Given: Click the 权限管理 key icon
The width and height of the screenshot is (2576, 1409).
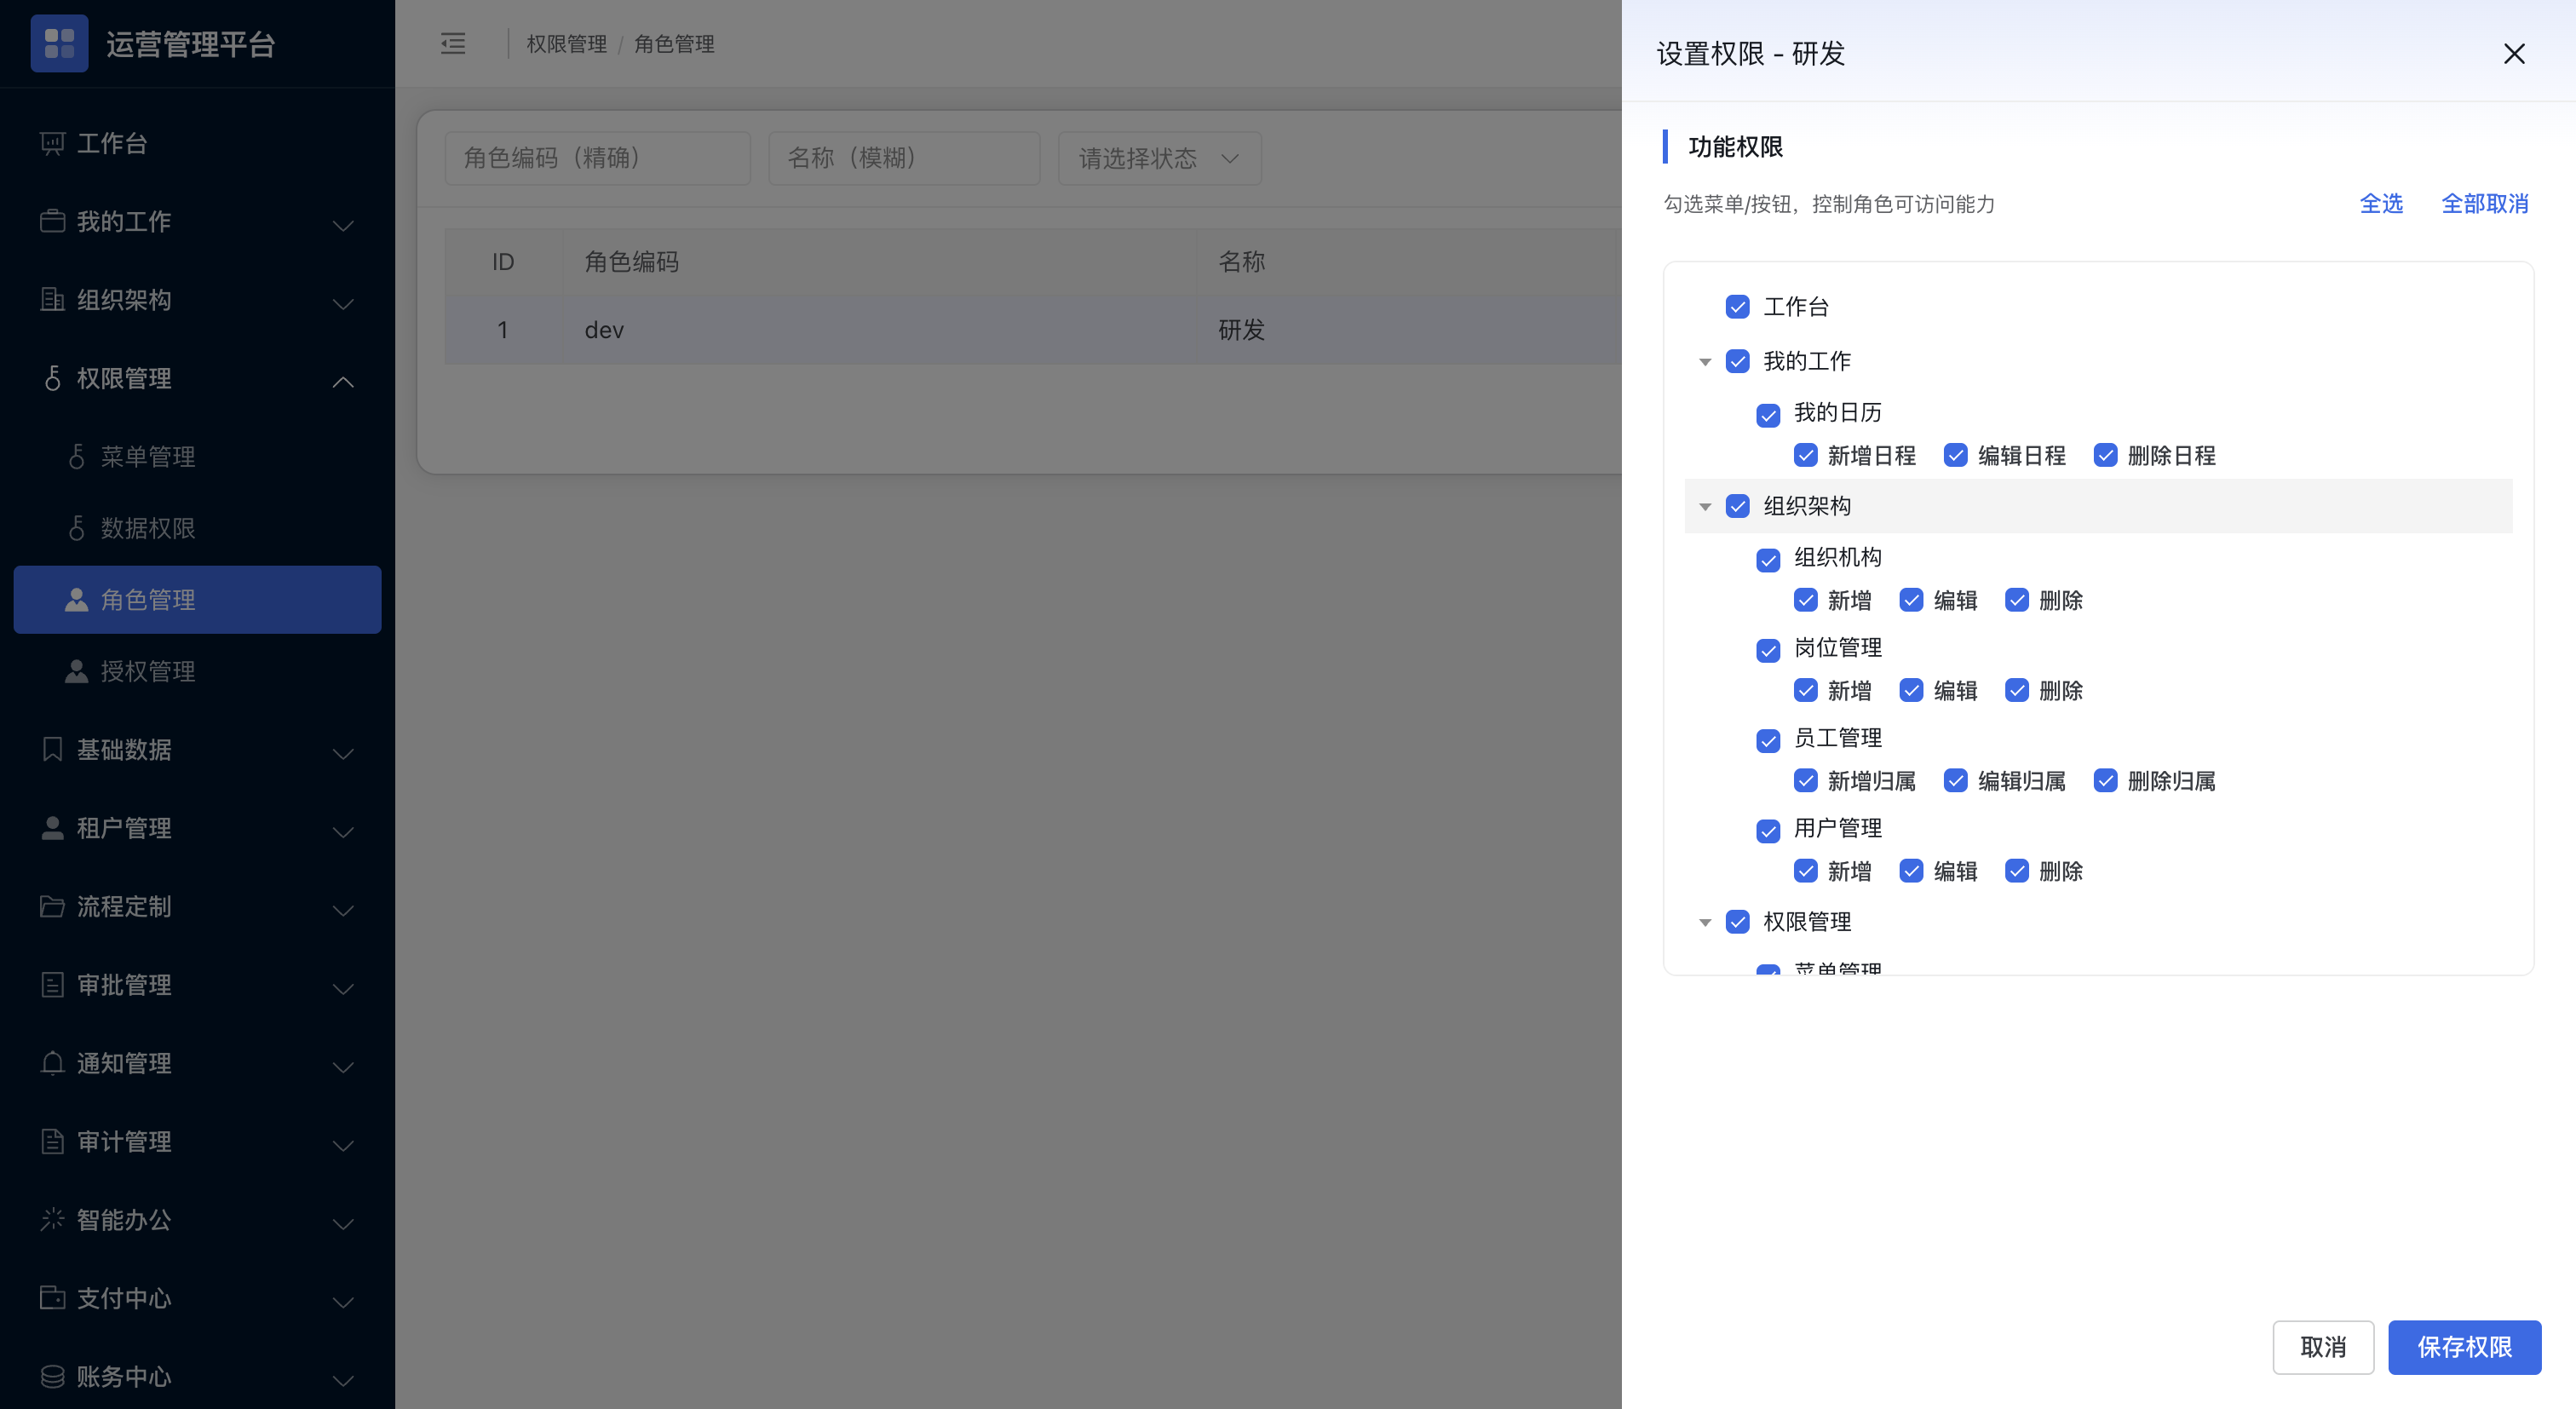Looking at the screenshot, I should tap(52, 378).
